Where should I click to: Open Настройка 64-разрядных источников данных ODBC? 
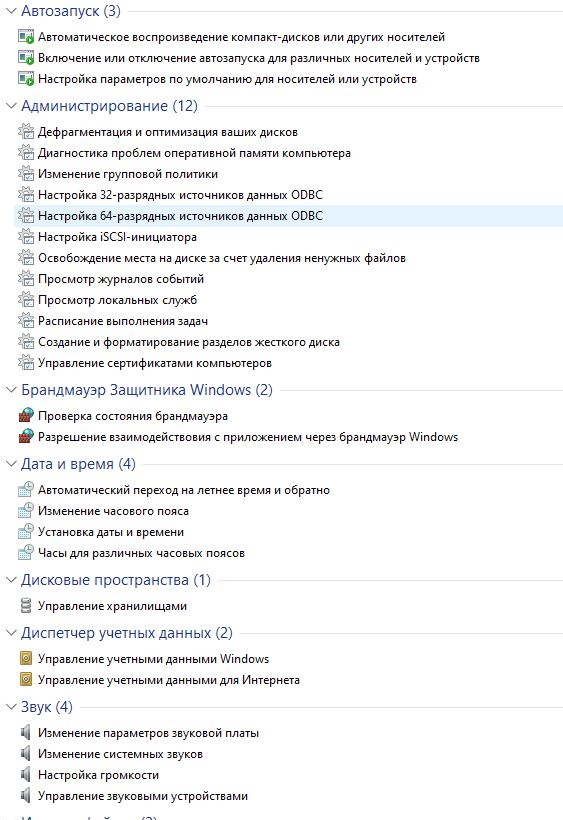[x=180, y=216]
